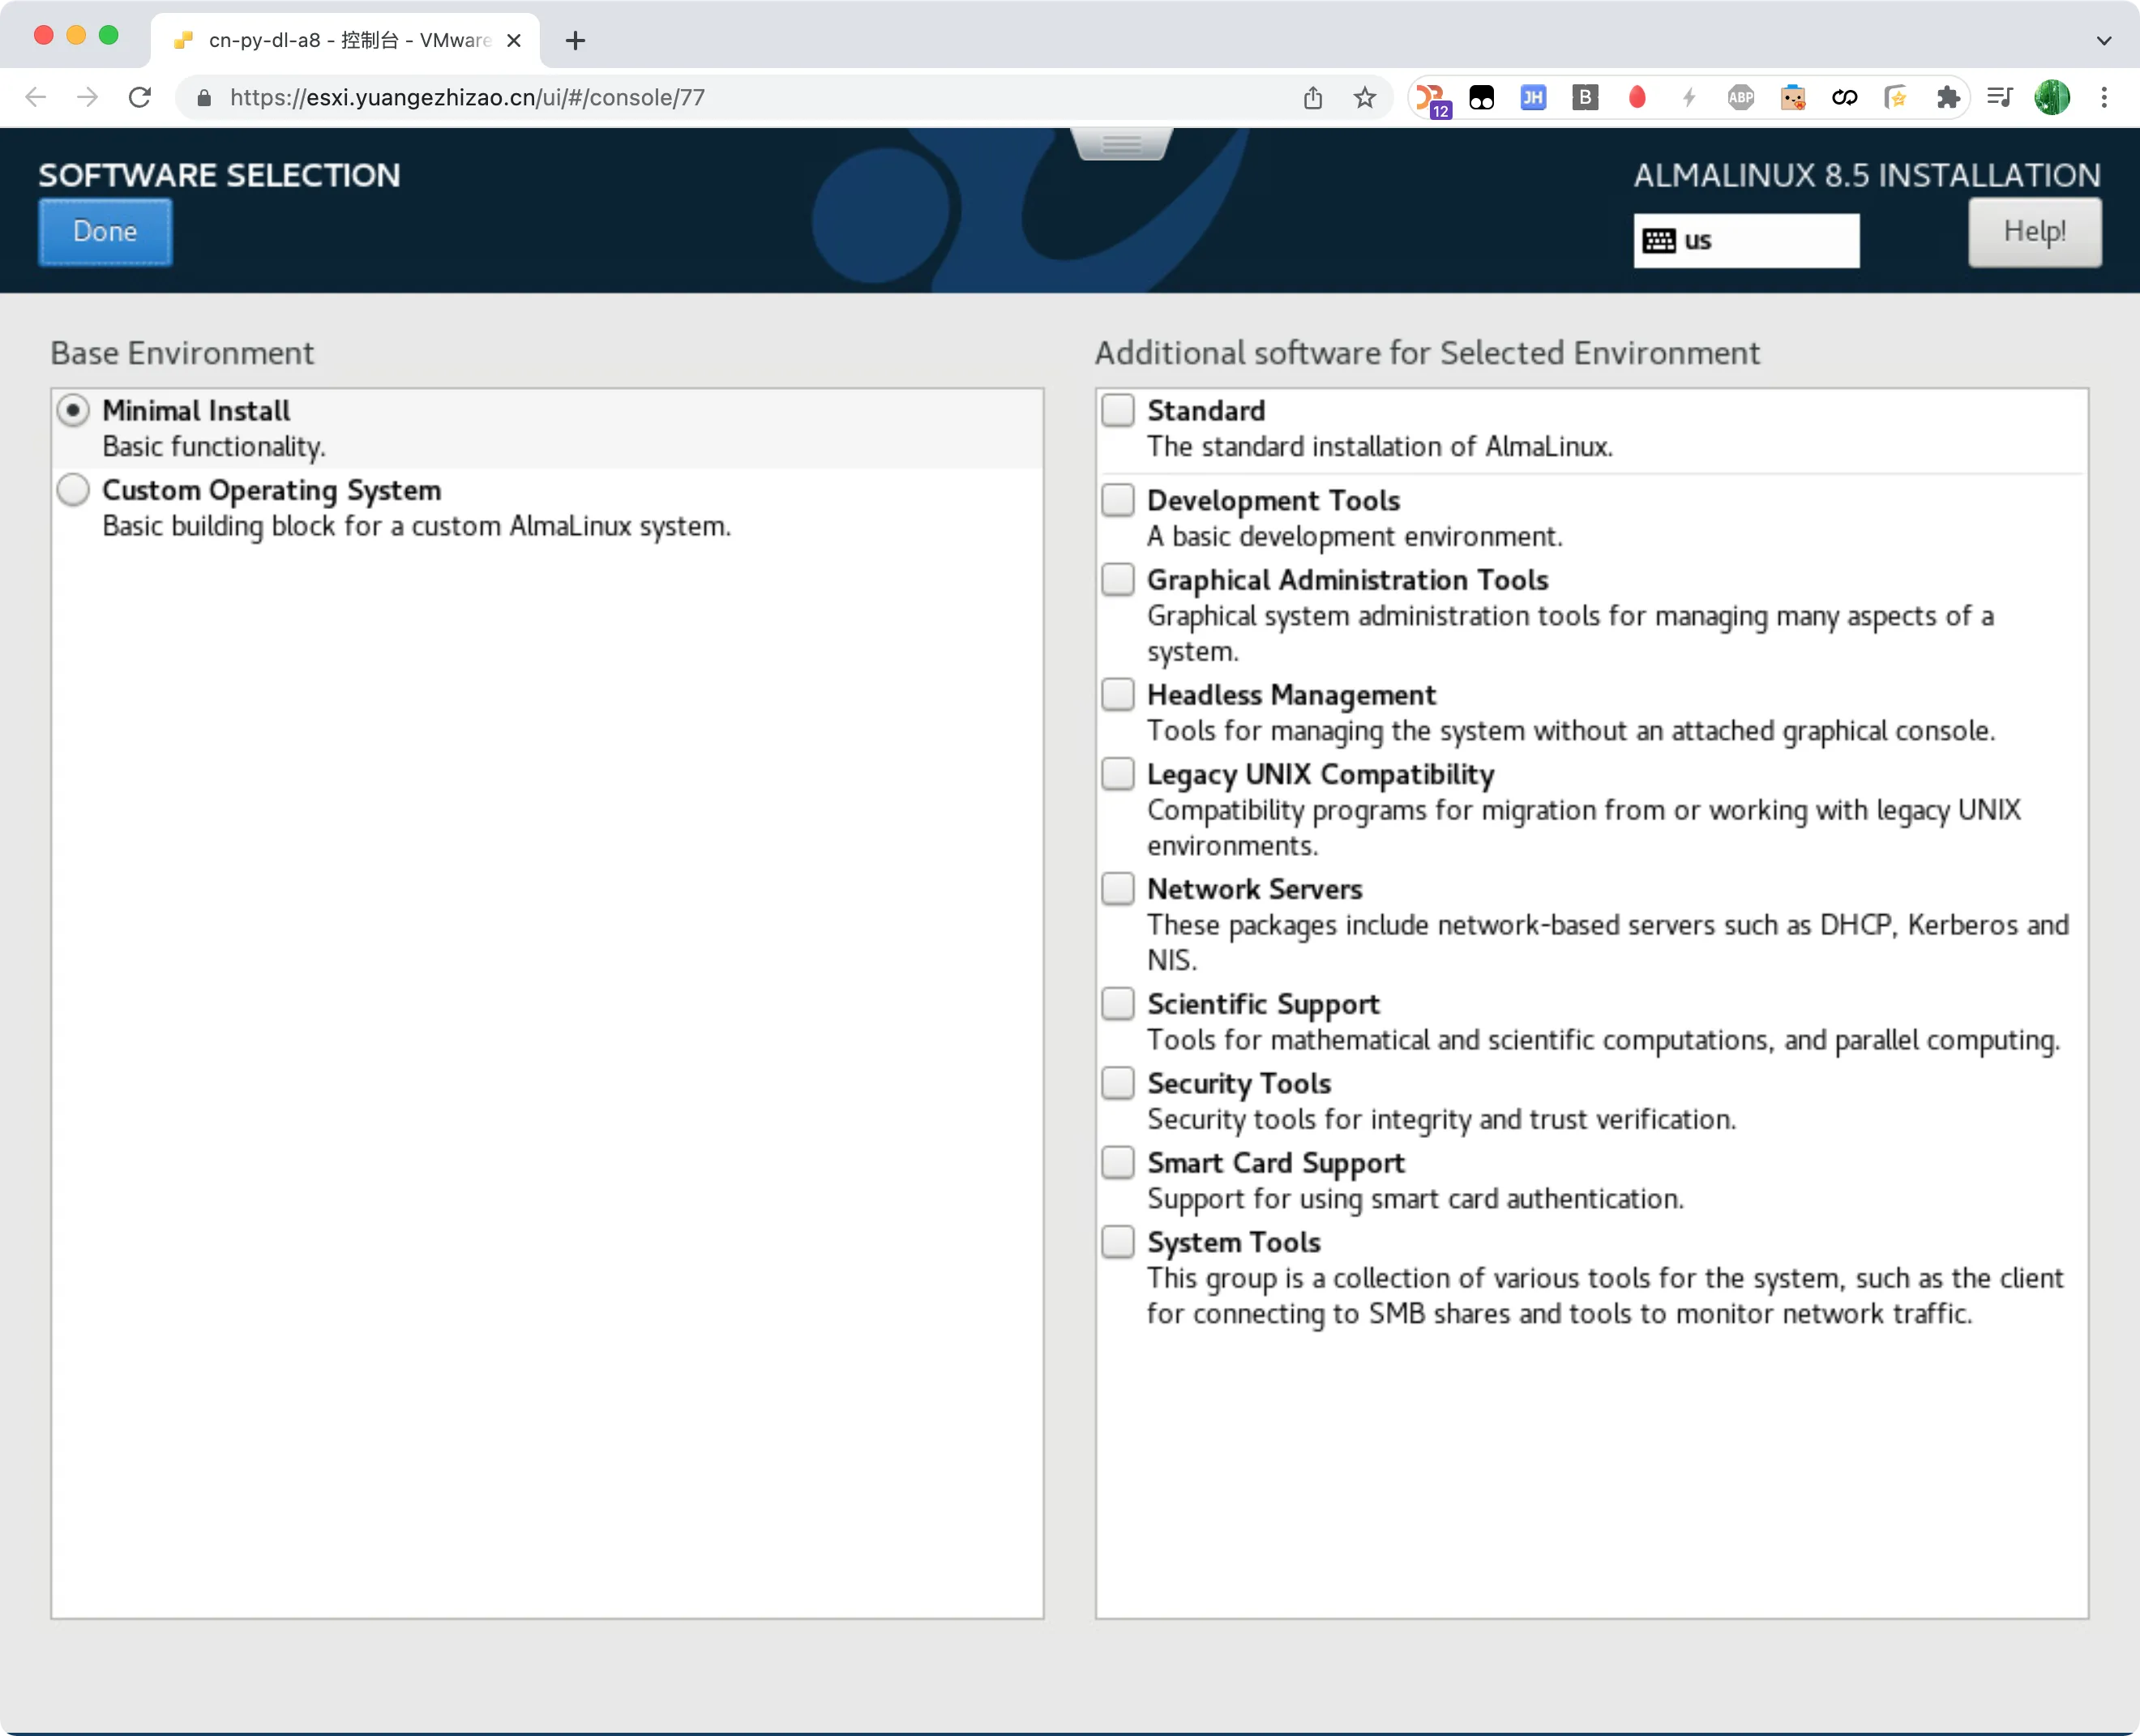View site info via padlock icon

204,97
